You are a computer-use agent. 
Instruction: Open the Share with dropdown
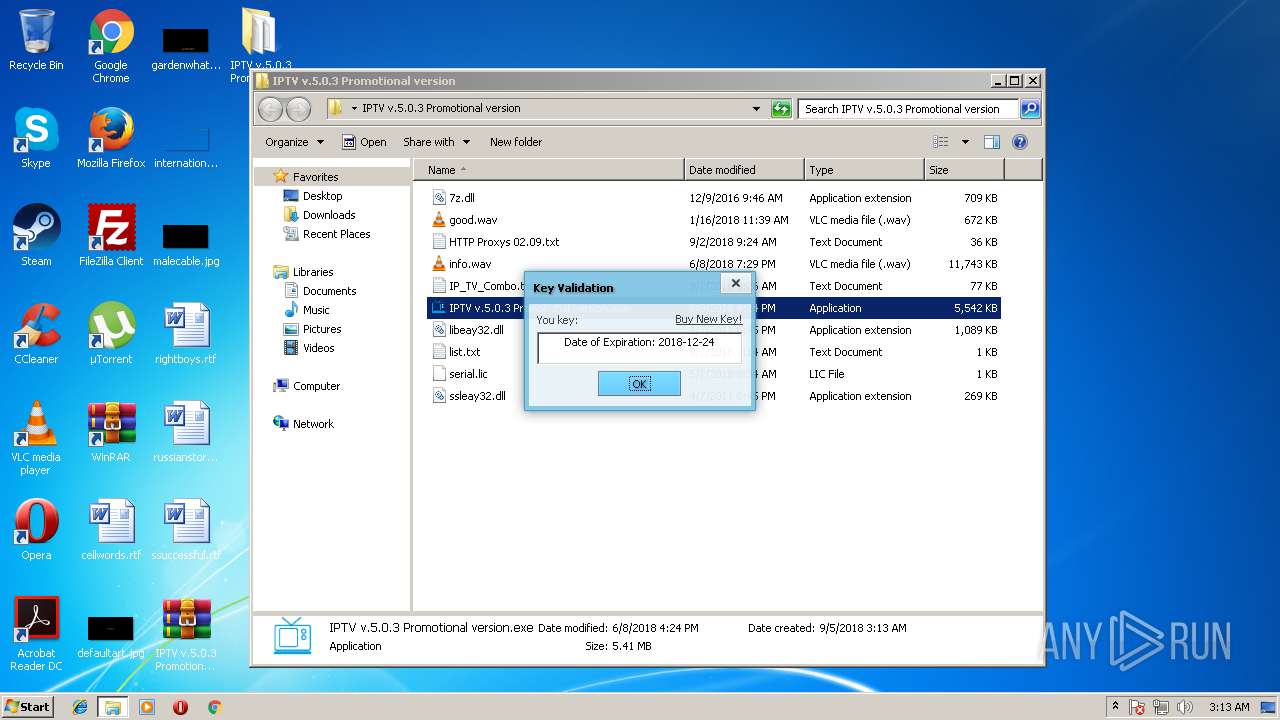point(436,142)
